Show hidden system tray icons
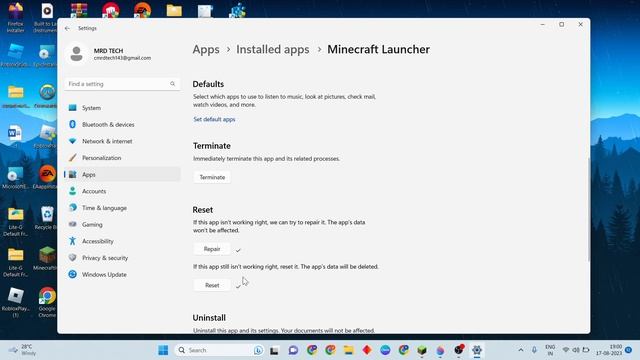The image size is (640, 360). (521, 350)
